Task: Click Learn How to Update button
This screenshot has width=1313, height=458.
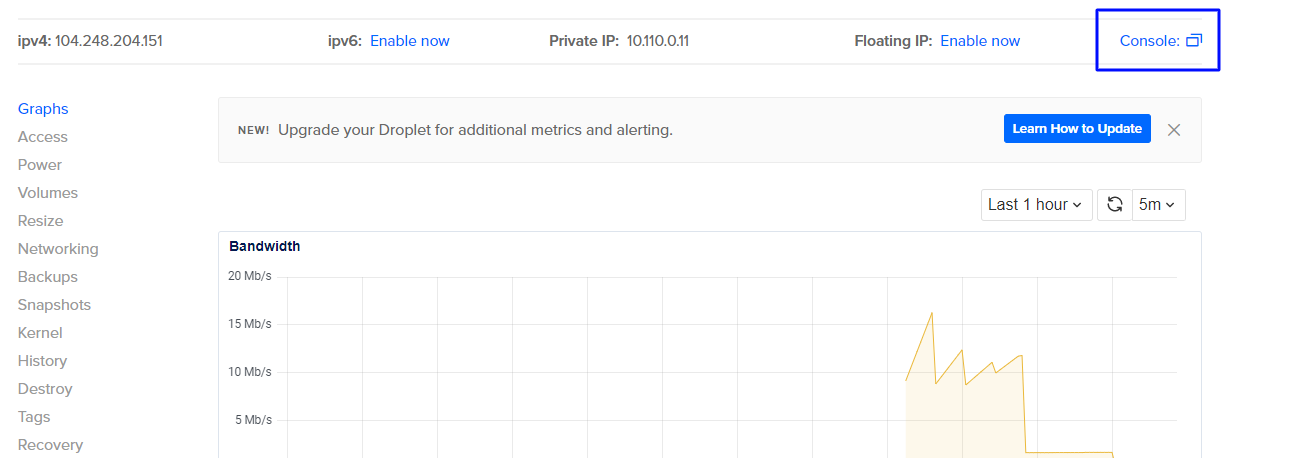Action: pos(1077,129)
